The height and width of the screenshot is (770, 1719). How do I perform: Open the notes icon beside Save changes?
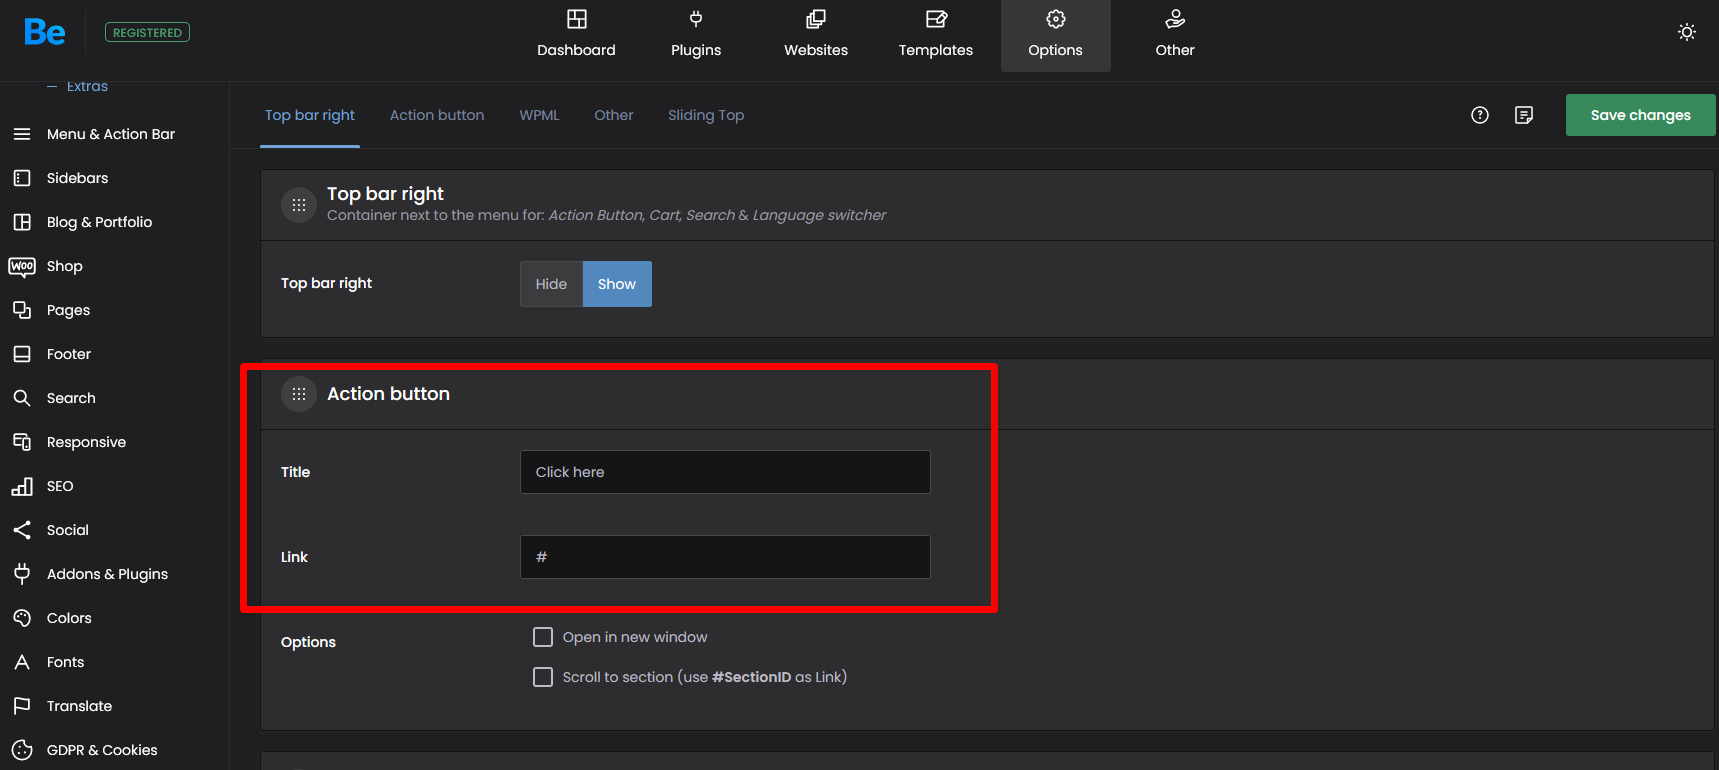click(x=1524, y=115)
